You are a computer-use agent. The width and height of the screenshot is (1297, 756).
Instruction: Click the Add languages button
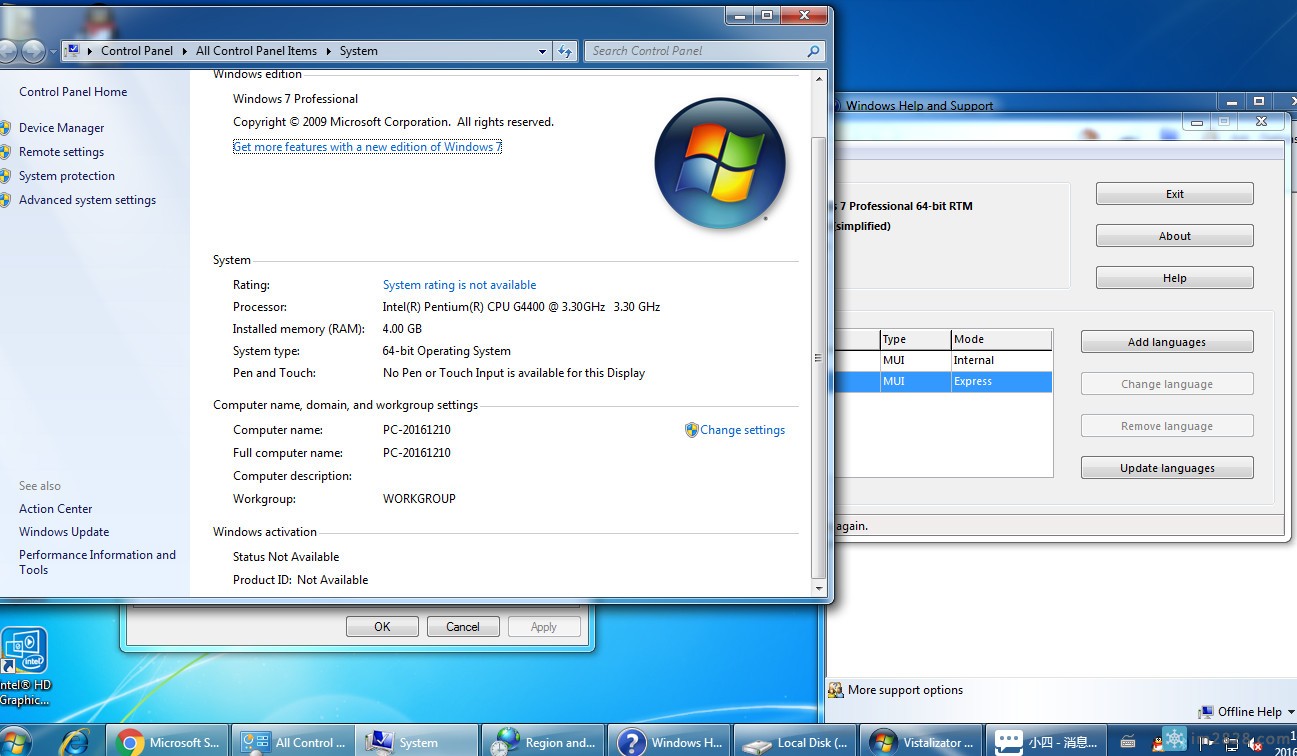1166,342
